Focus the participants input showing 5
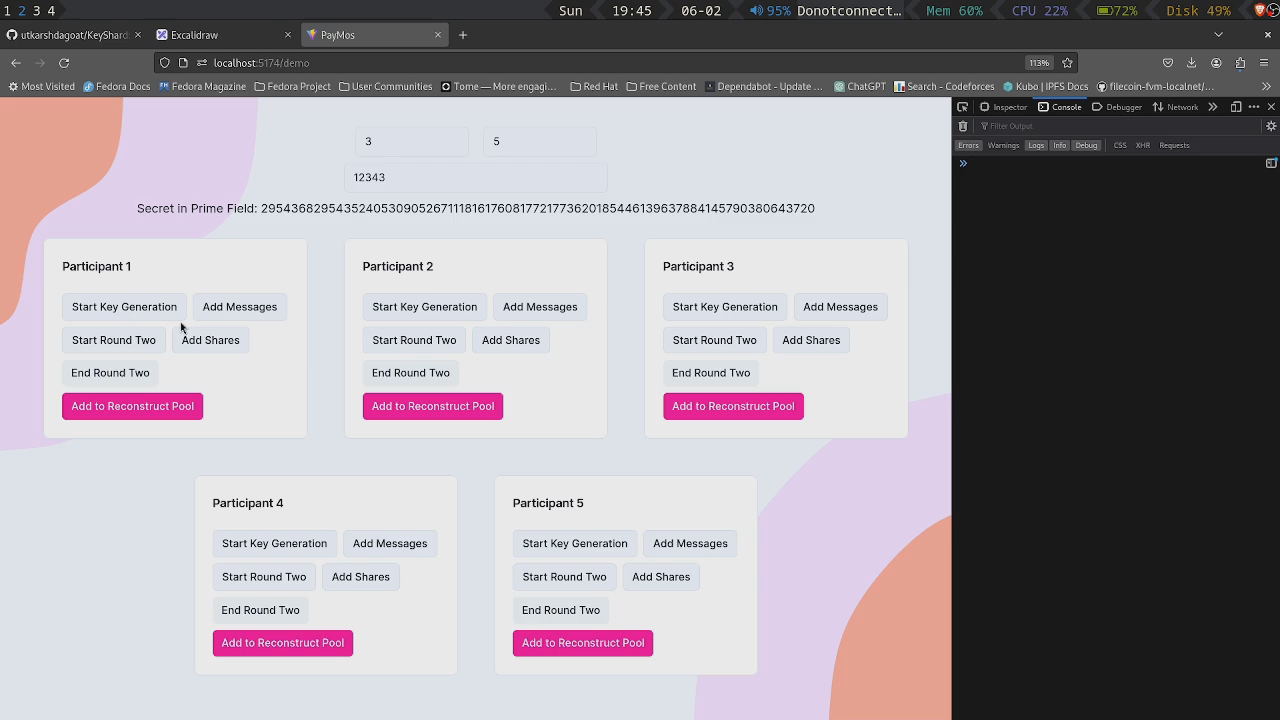The image size is (1280, 720). 539,141
